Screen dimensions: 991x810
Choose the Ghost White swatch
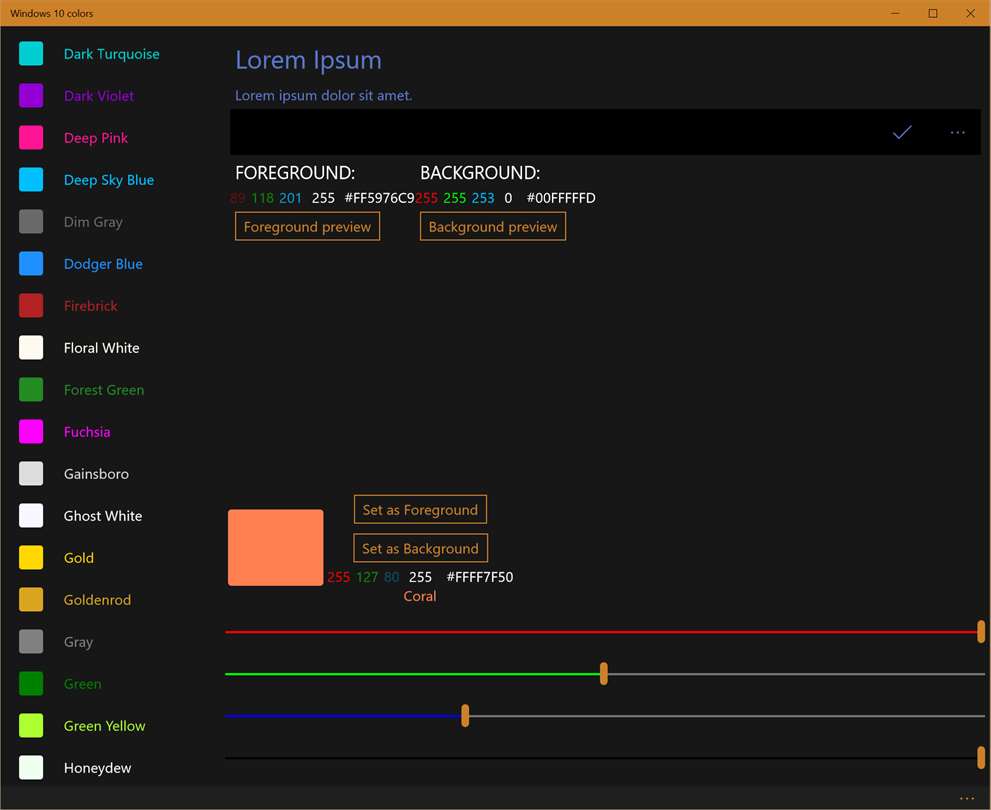click(31, 516)
